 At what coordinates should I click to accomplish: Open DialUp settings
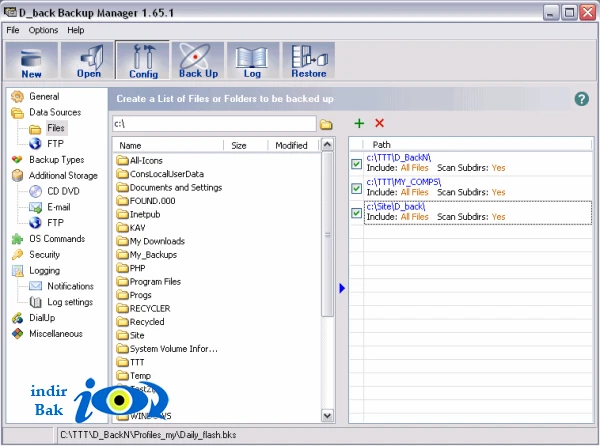coord(42,318)
